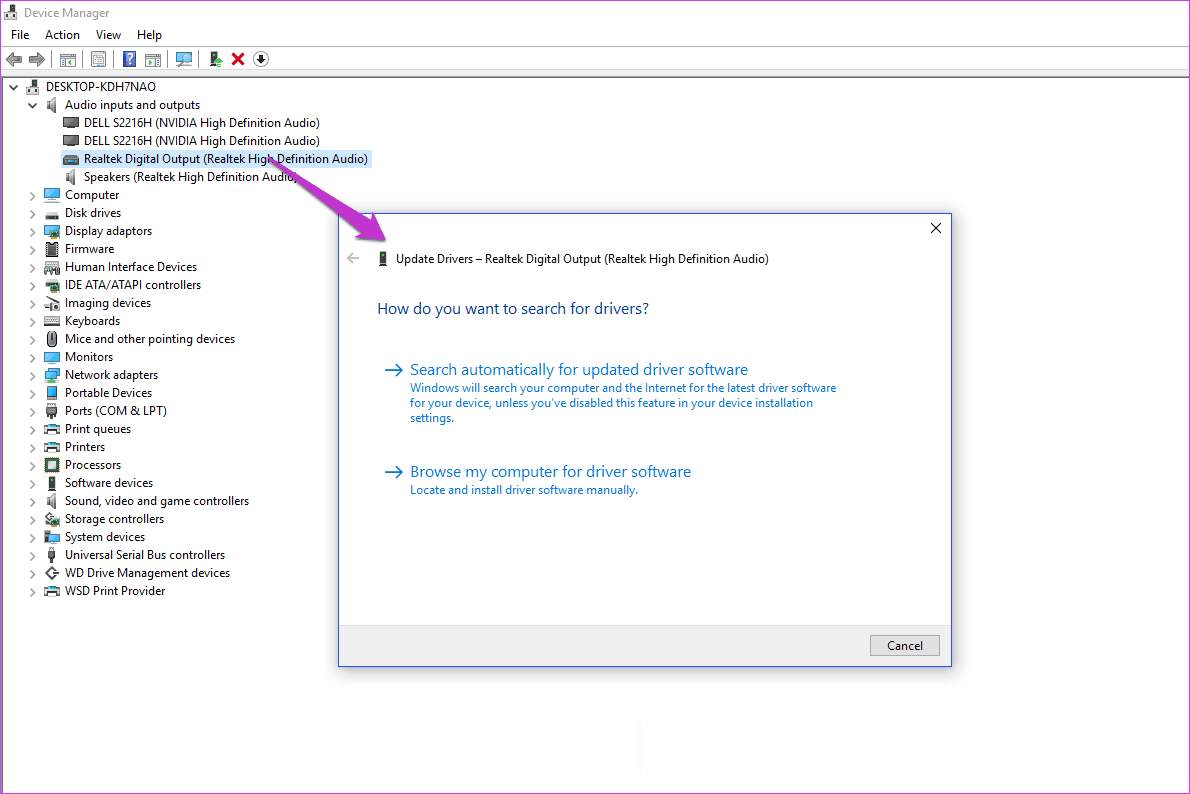Image resolution: width=1190 pixels, height=794 pixels.
Task: Expand Sound, video and game controllers
Action: 33,502
